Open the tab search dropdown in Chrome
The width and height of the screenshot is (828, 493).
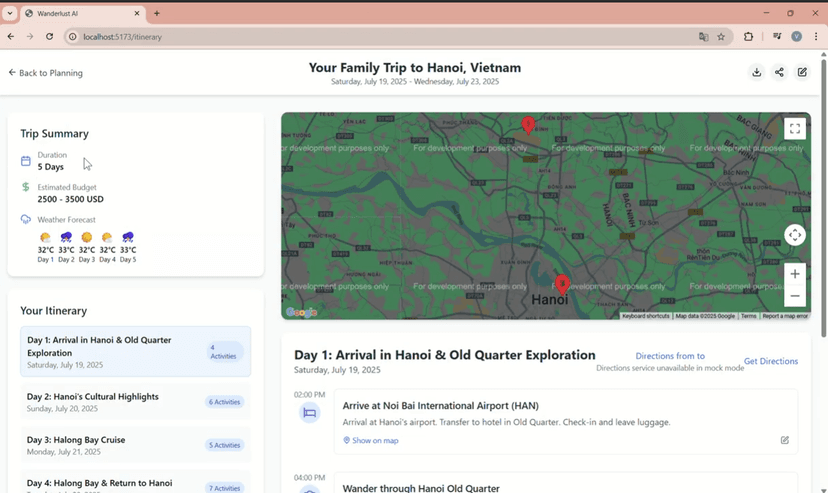click(10, 13)
